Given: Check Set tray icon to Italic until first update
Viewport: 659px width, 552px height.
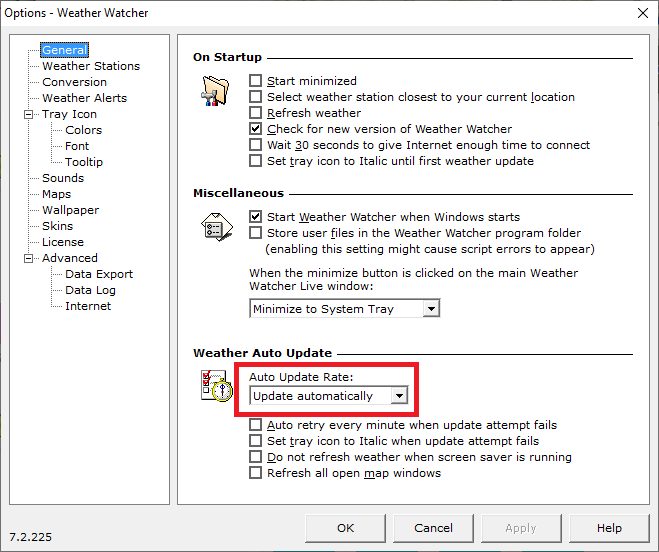Looking at the screenshot, I should click(255, 161).
